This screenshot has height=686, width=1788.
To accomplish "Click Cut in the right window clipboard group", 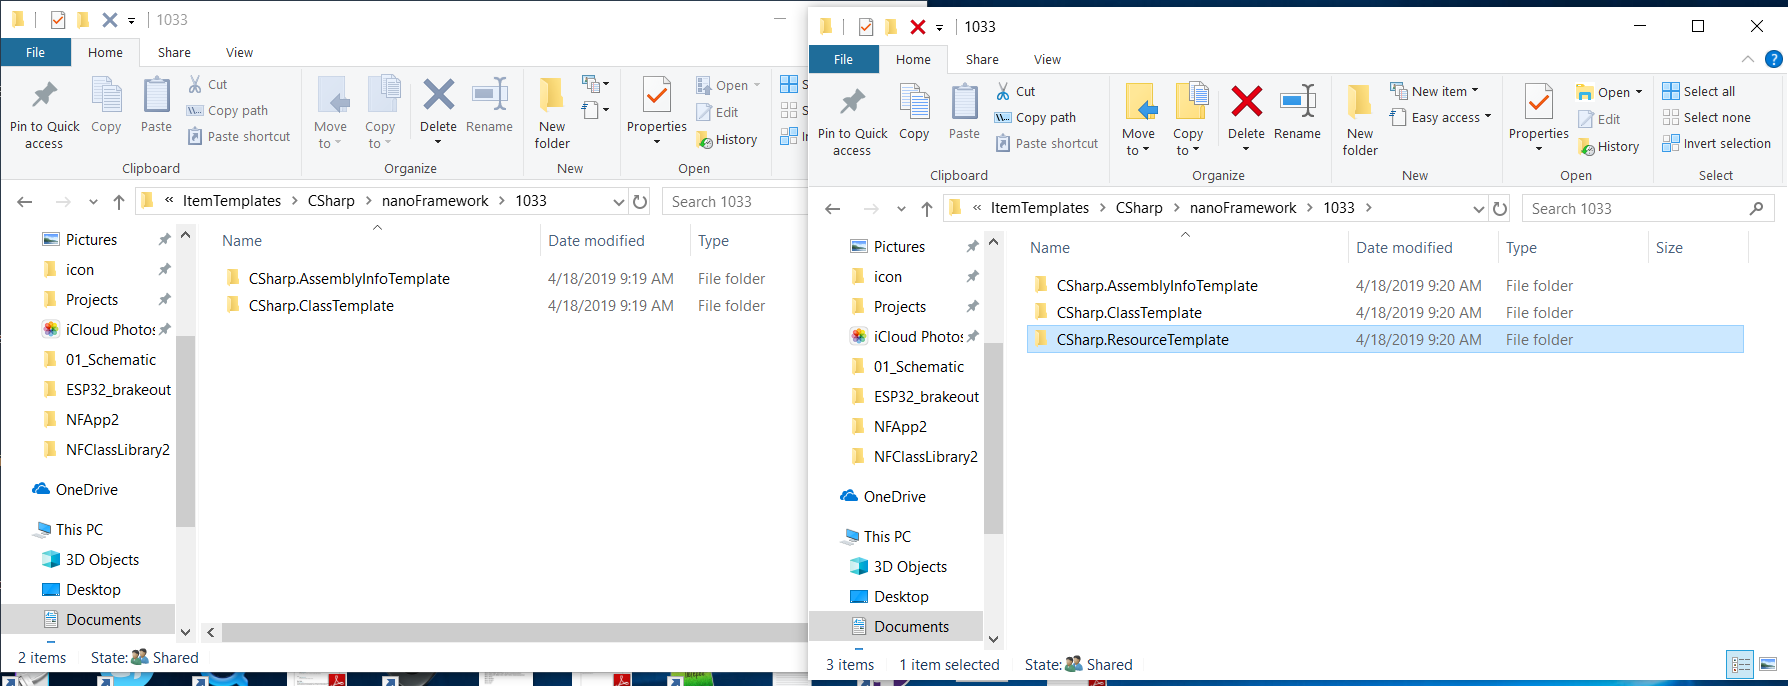I will tap(1015, 91).
